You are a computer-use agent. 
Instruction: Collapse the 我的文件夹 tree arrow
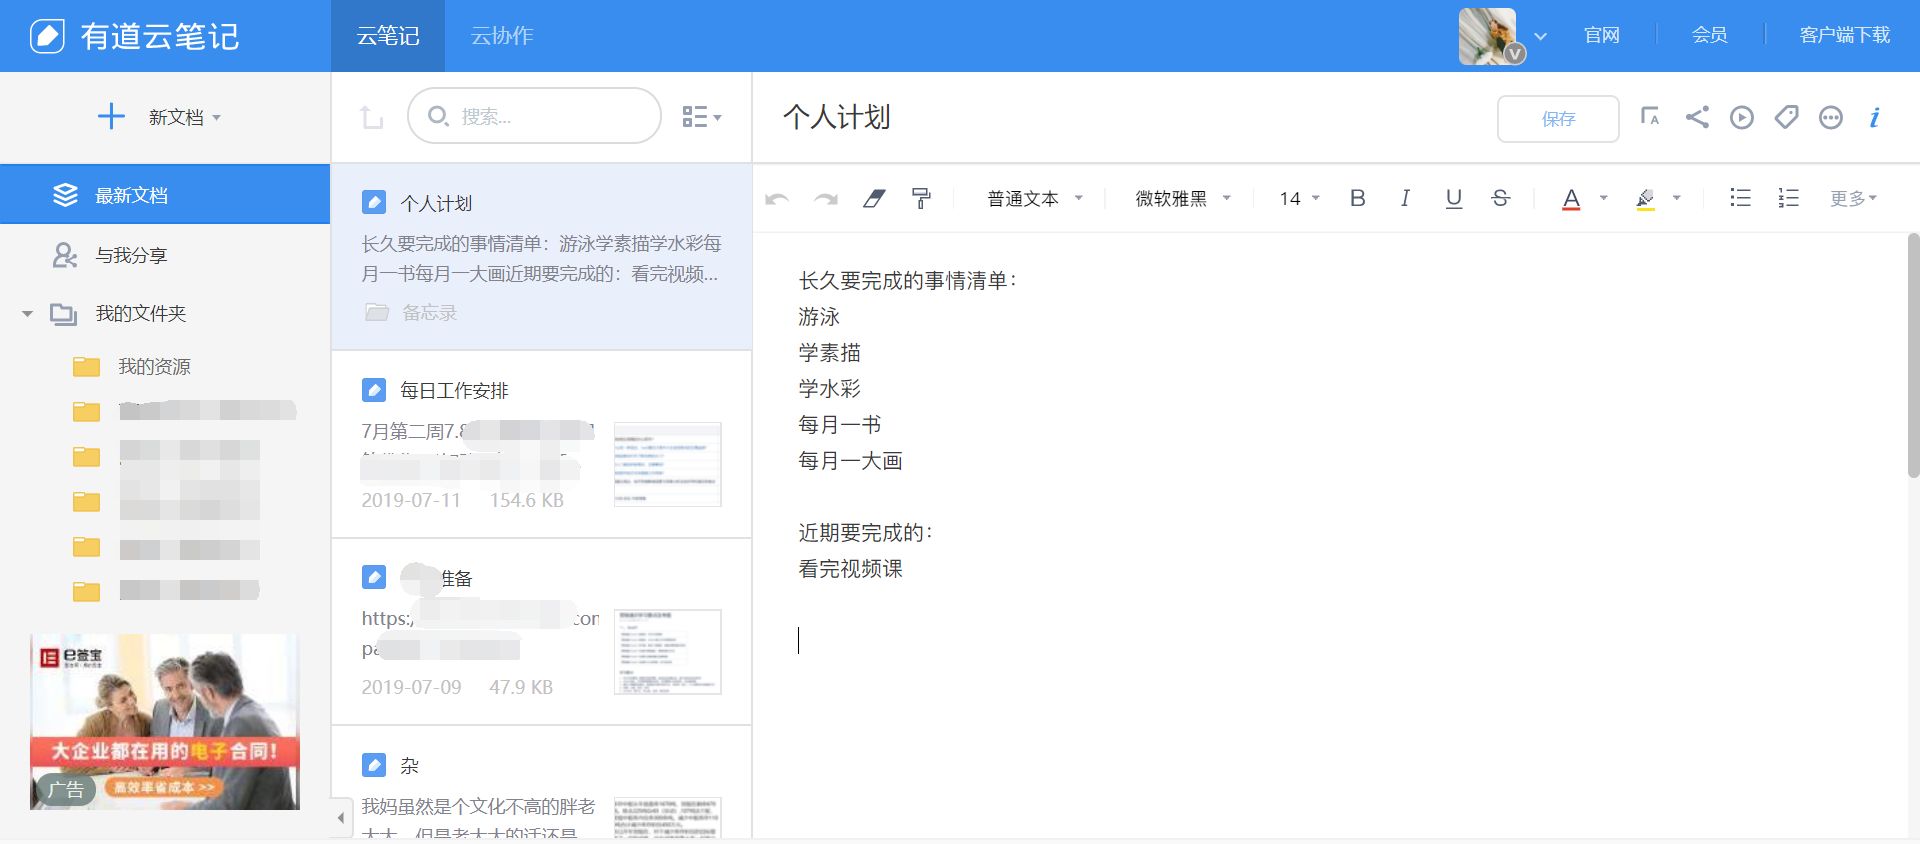coord(27,314)
